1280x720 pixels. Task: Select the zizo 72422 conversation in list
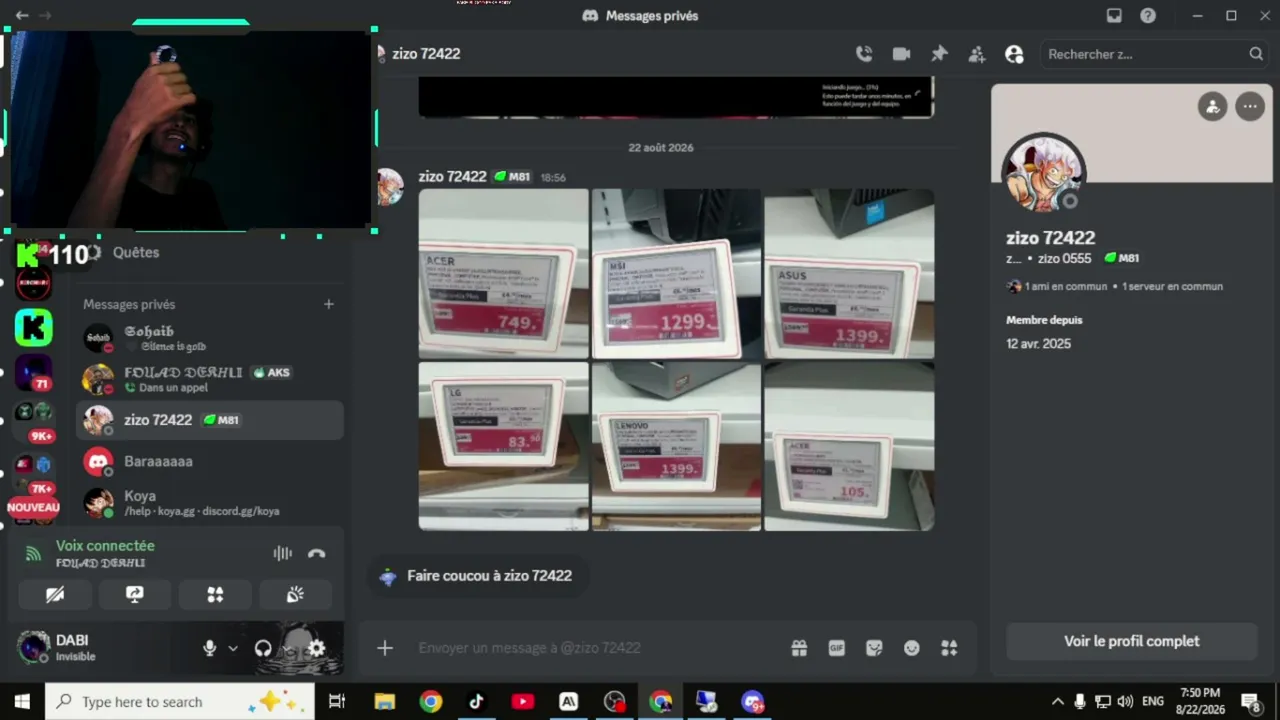210,420
